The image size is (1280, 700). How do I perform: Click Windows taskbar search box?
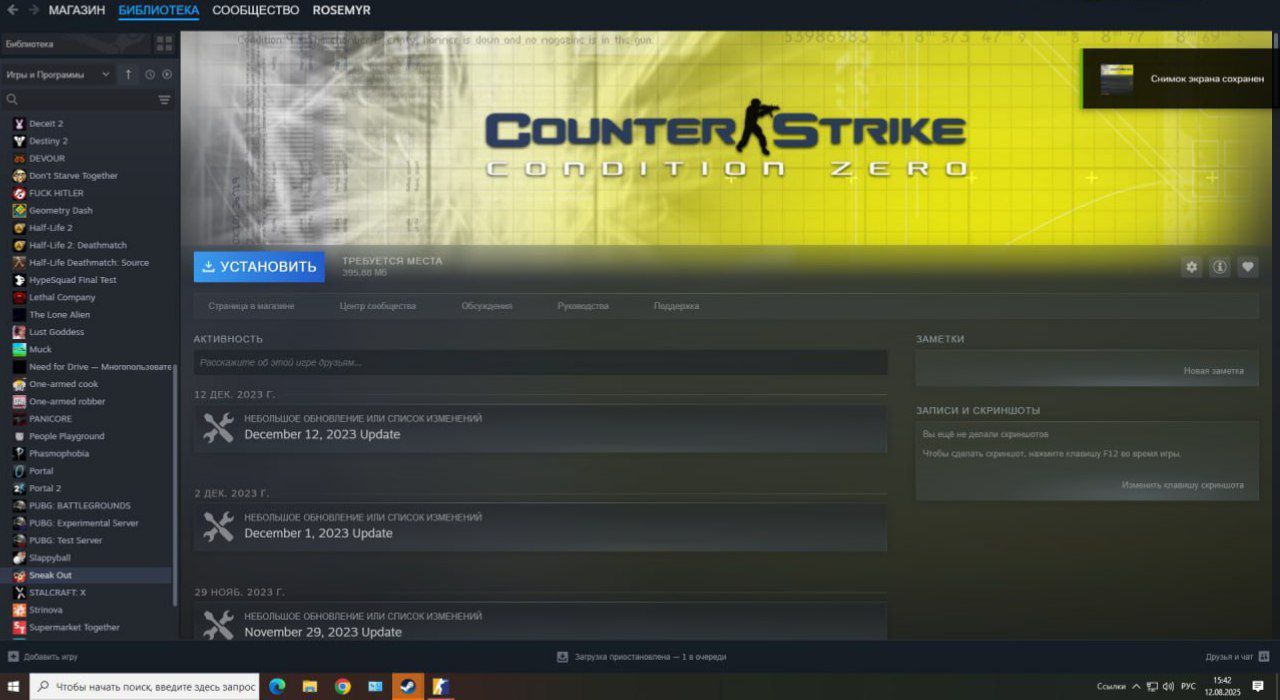pos(145,686)
